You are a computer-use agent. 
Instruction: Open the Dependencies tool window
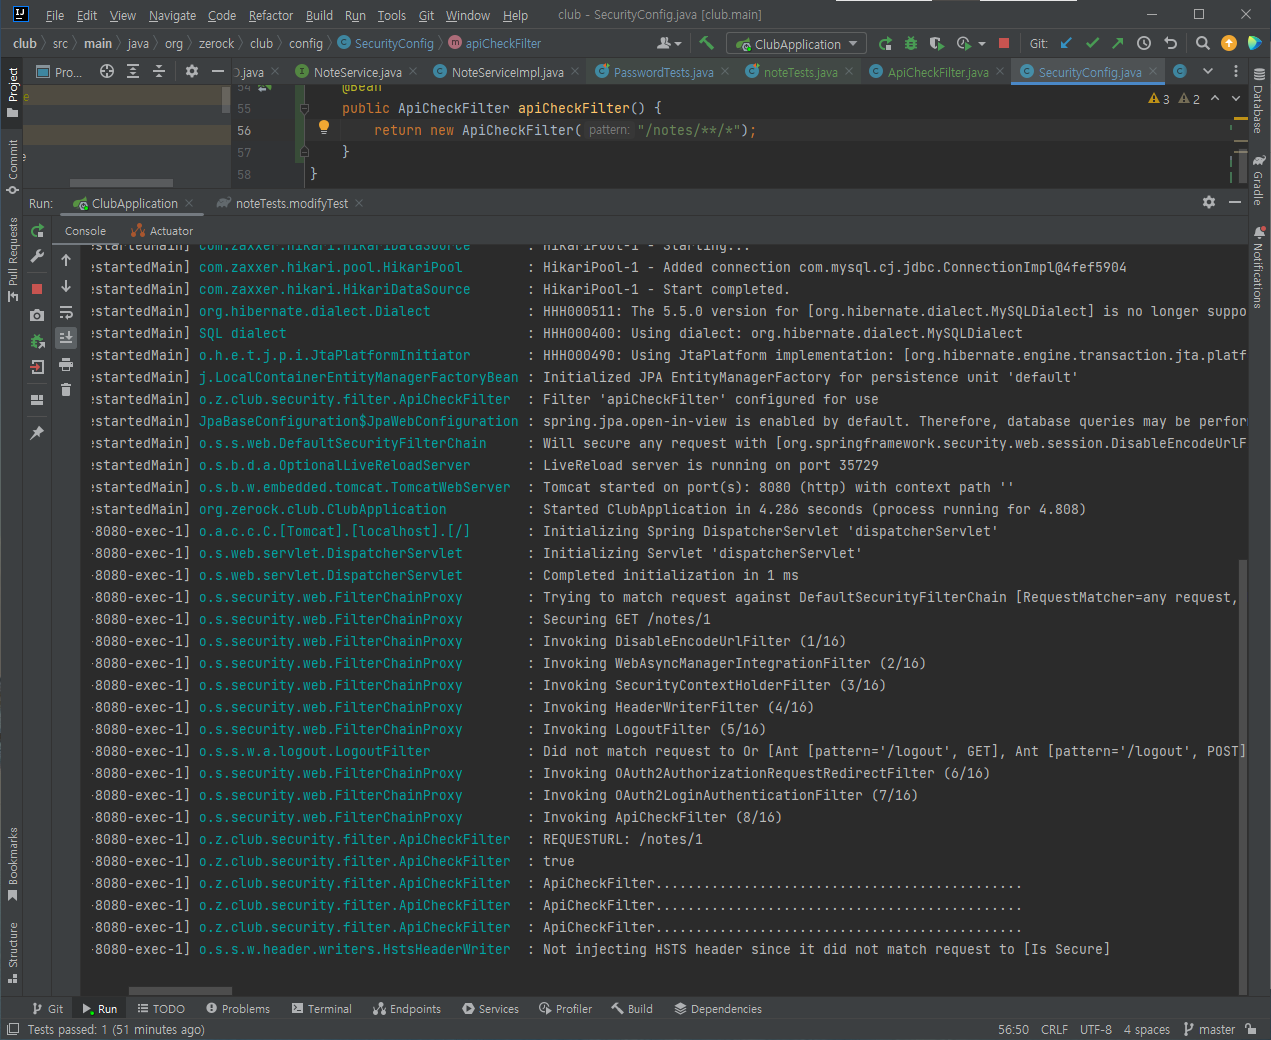coord(718,1009)
